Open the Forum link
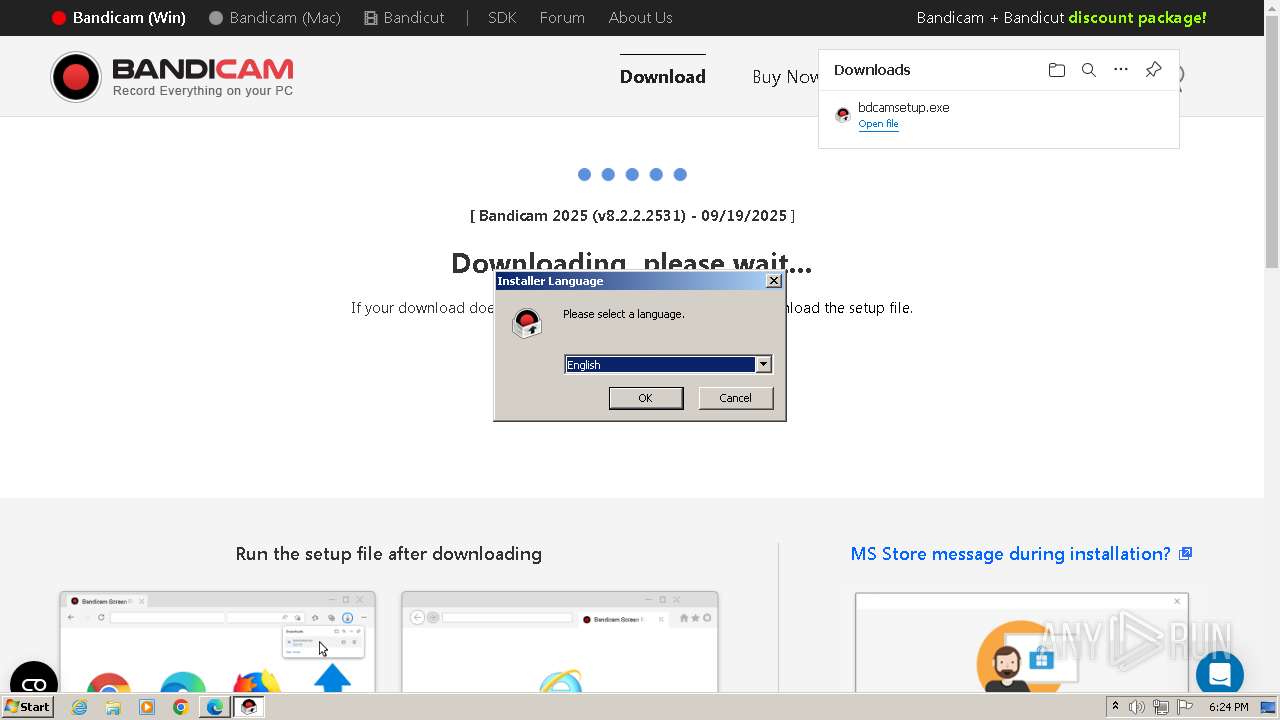 tap(562, 18)
